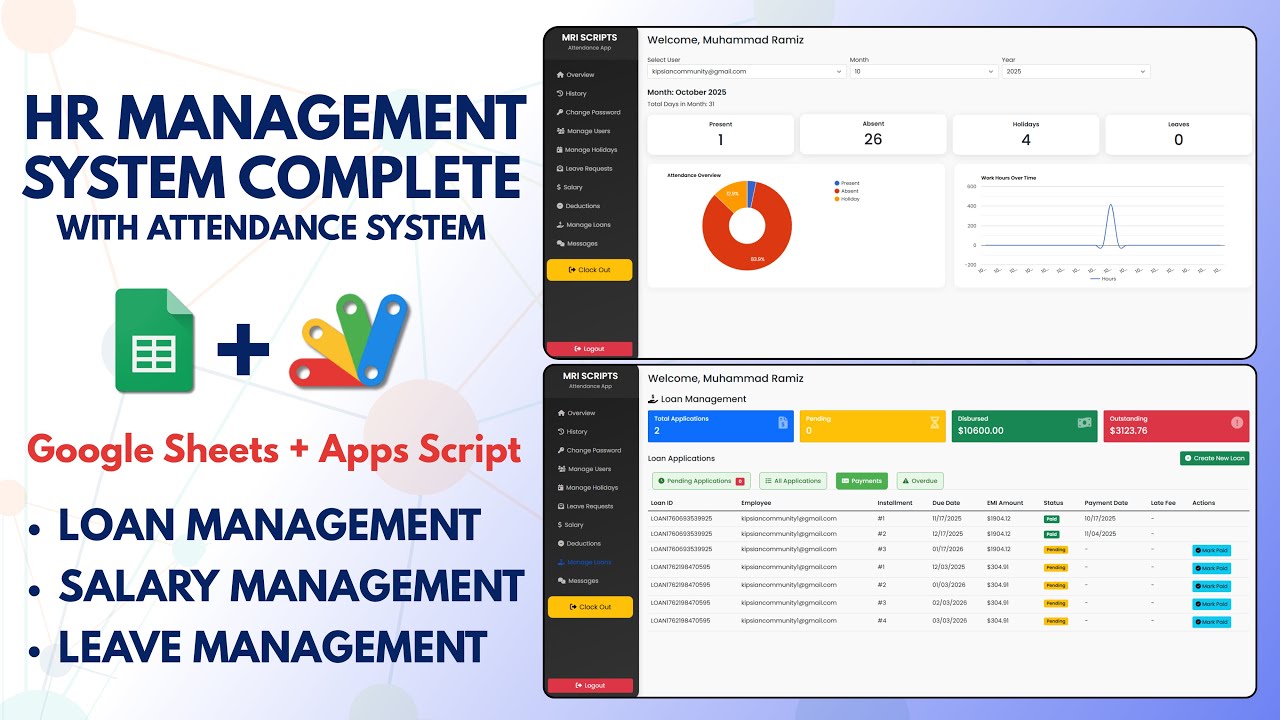1280x720 pixels.
Task: Click Leave Requests icon in attendance dashboard sidebar
Action: click(x=561, y=169)
